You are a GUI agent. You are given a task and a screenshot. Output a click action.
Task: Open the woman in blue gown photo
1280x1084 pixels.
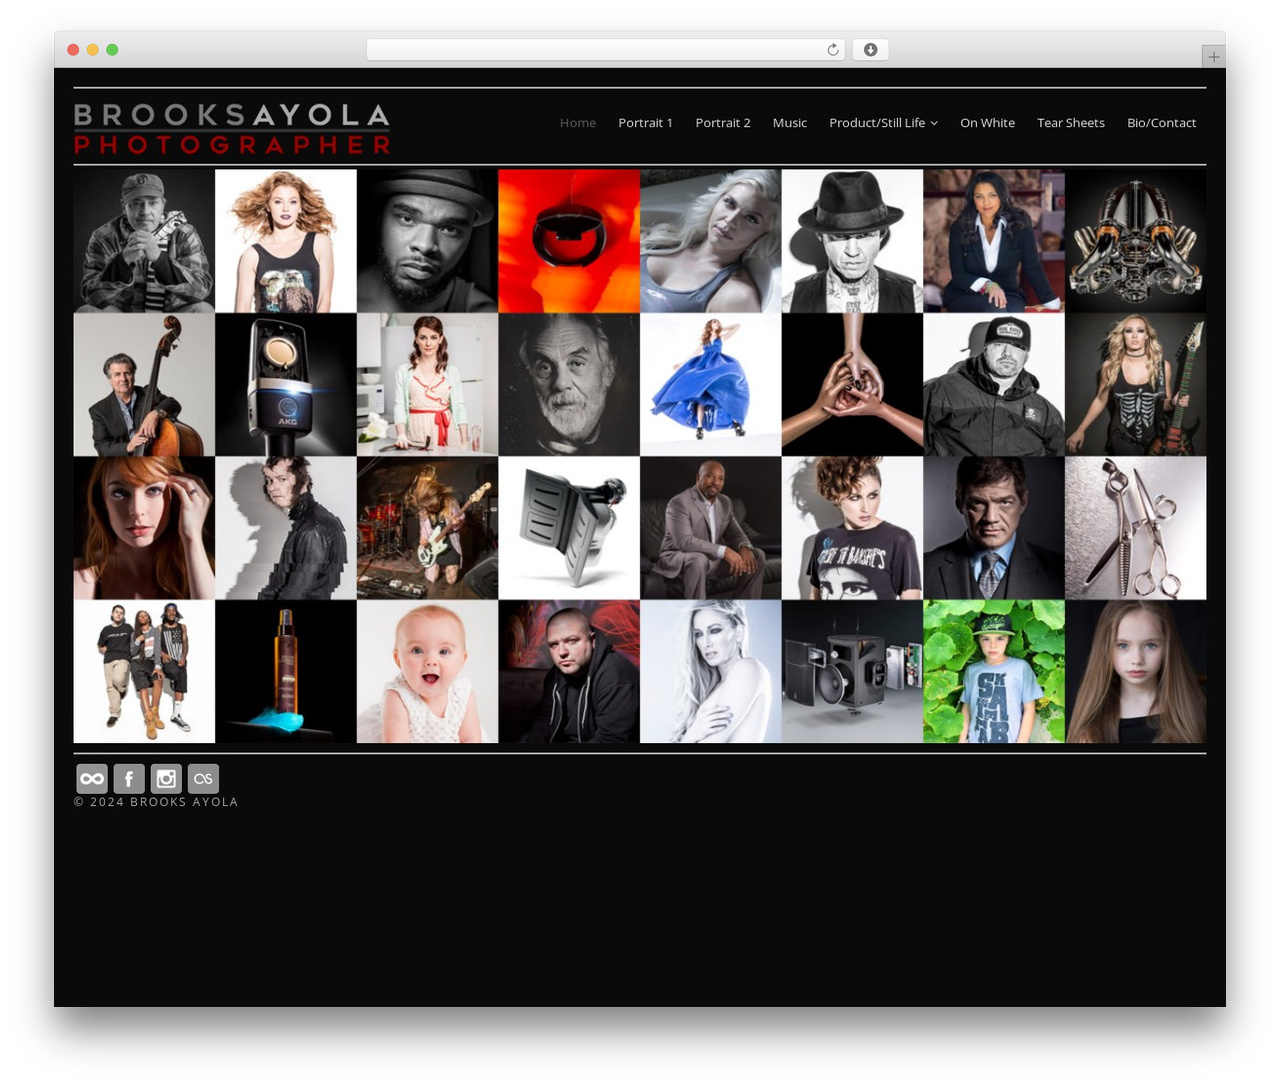tap(711, 385)
